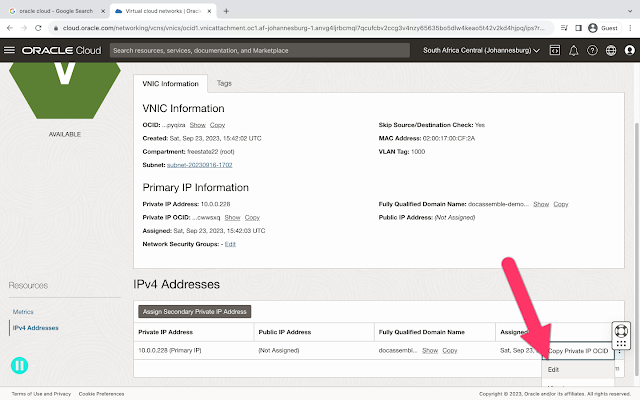The height and width of the screenshot is (400, 640).
Task: Open the Oracle Cloud navigation hamburger menu
Action: click(9, 50)
